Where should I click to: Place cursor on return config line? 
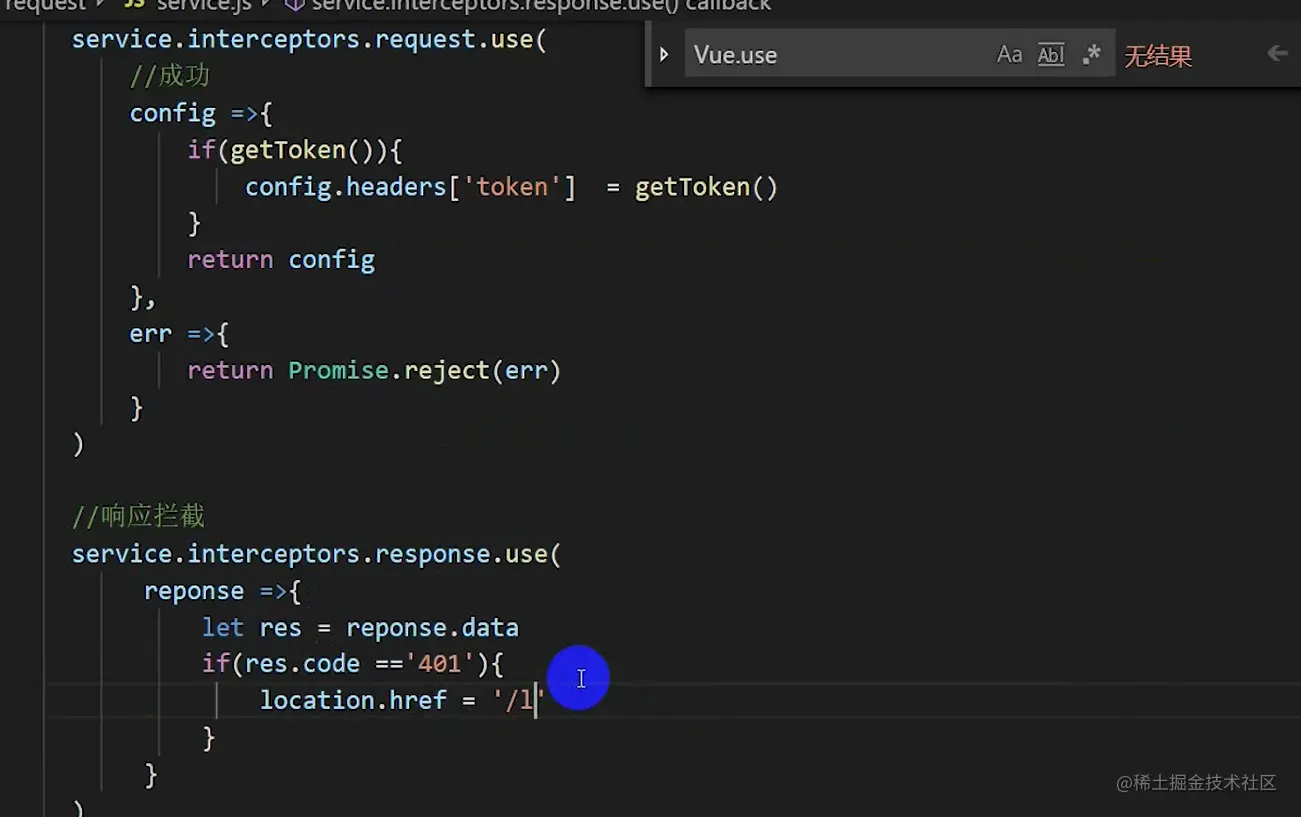click(281, 260)
